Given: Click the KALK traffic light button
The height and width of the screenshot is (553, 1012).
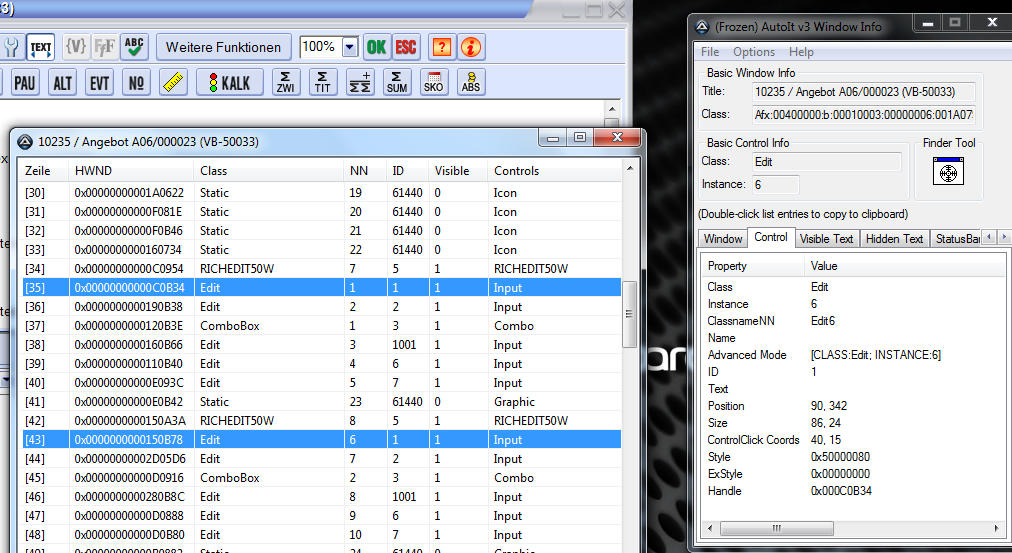Looking at the screenshot, I should (229, 82).
